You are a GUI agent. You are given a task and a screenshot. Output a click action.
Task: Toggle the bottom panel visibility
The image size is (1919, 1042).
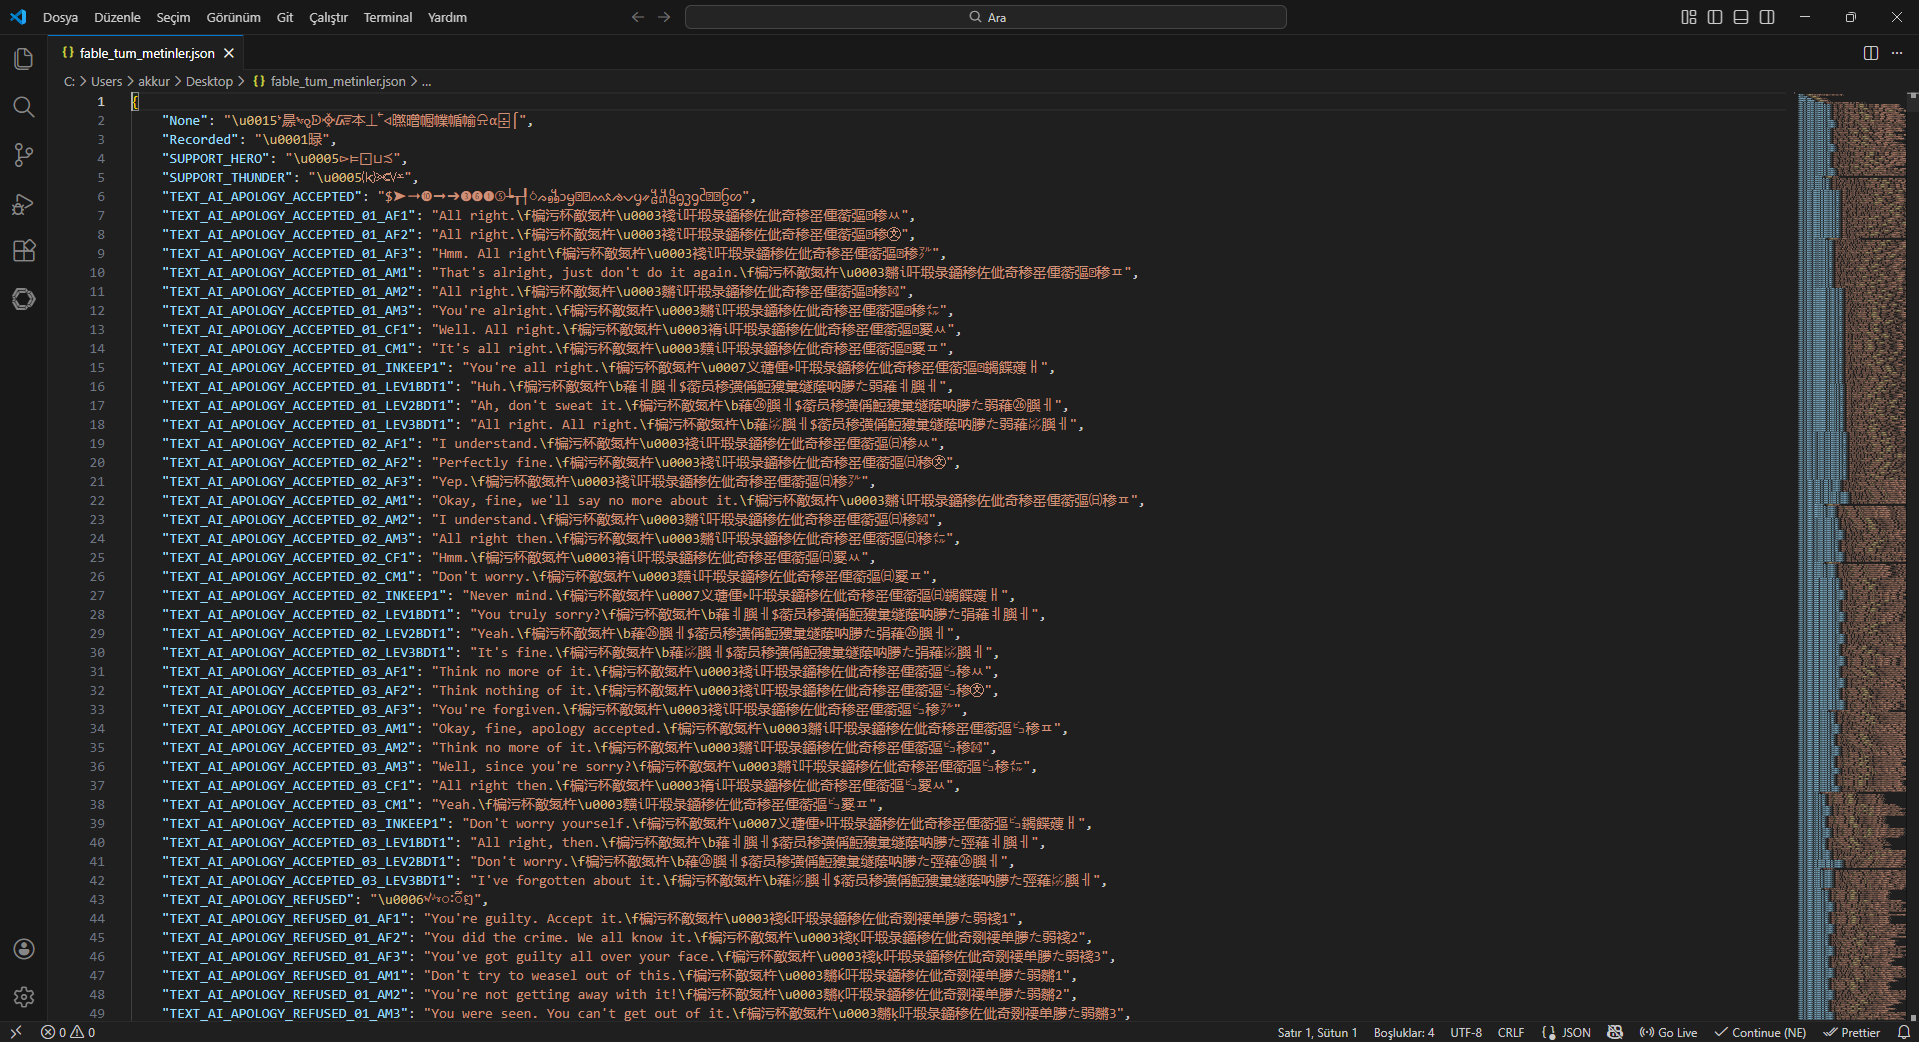[x=1741, y=17]
